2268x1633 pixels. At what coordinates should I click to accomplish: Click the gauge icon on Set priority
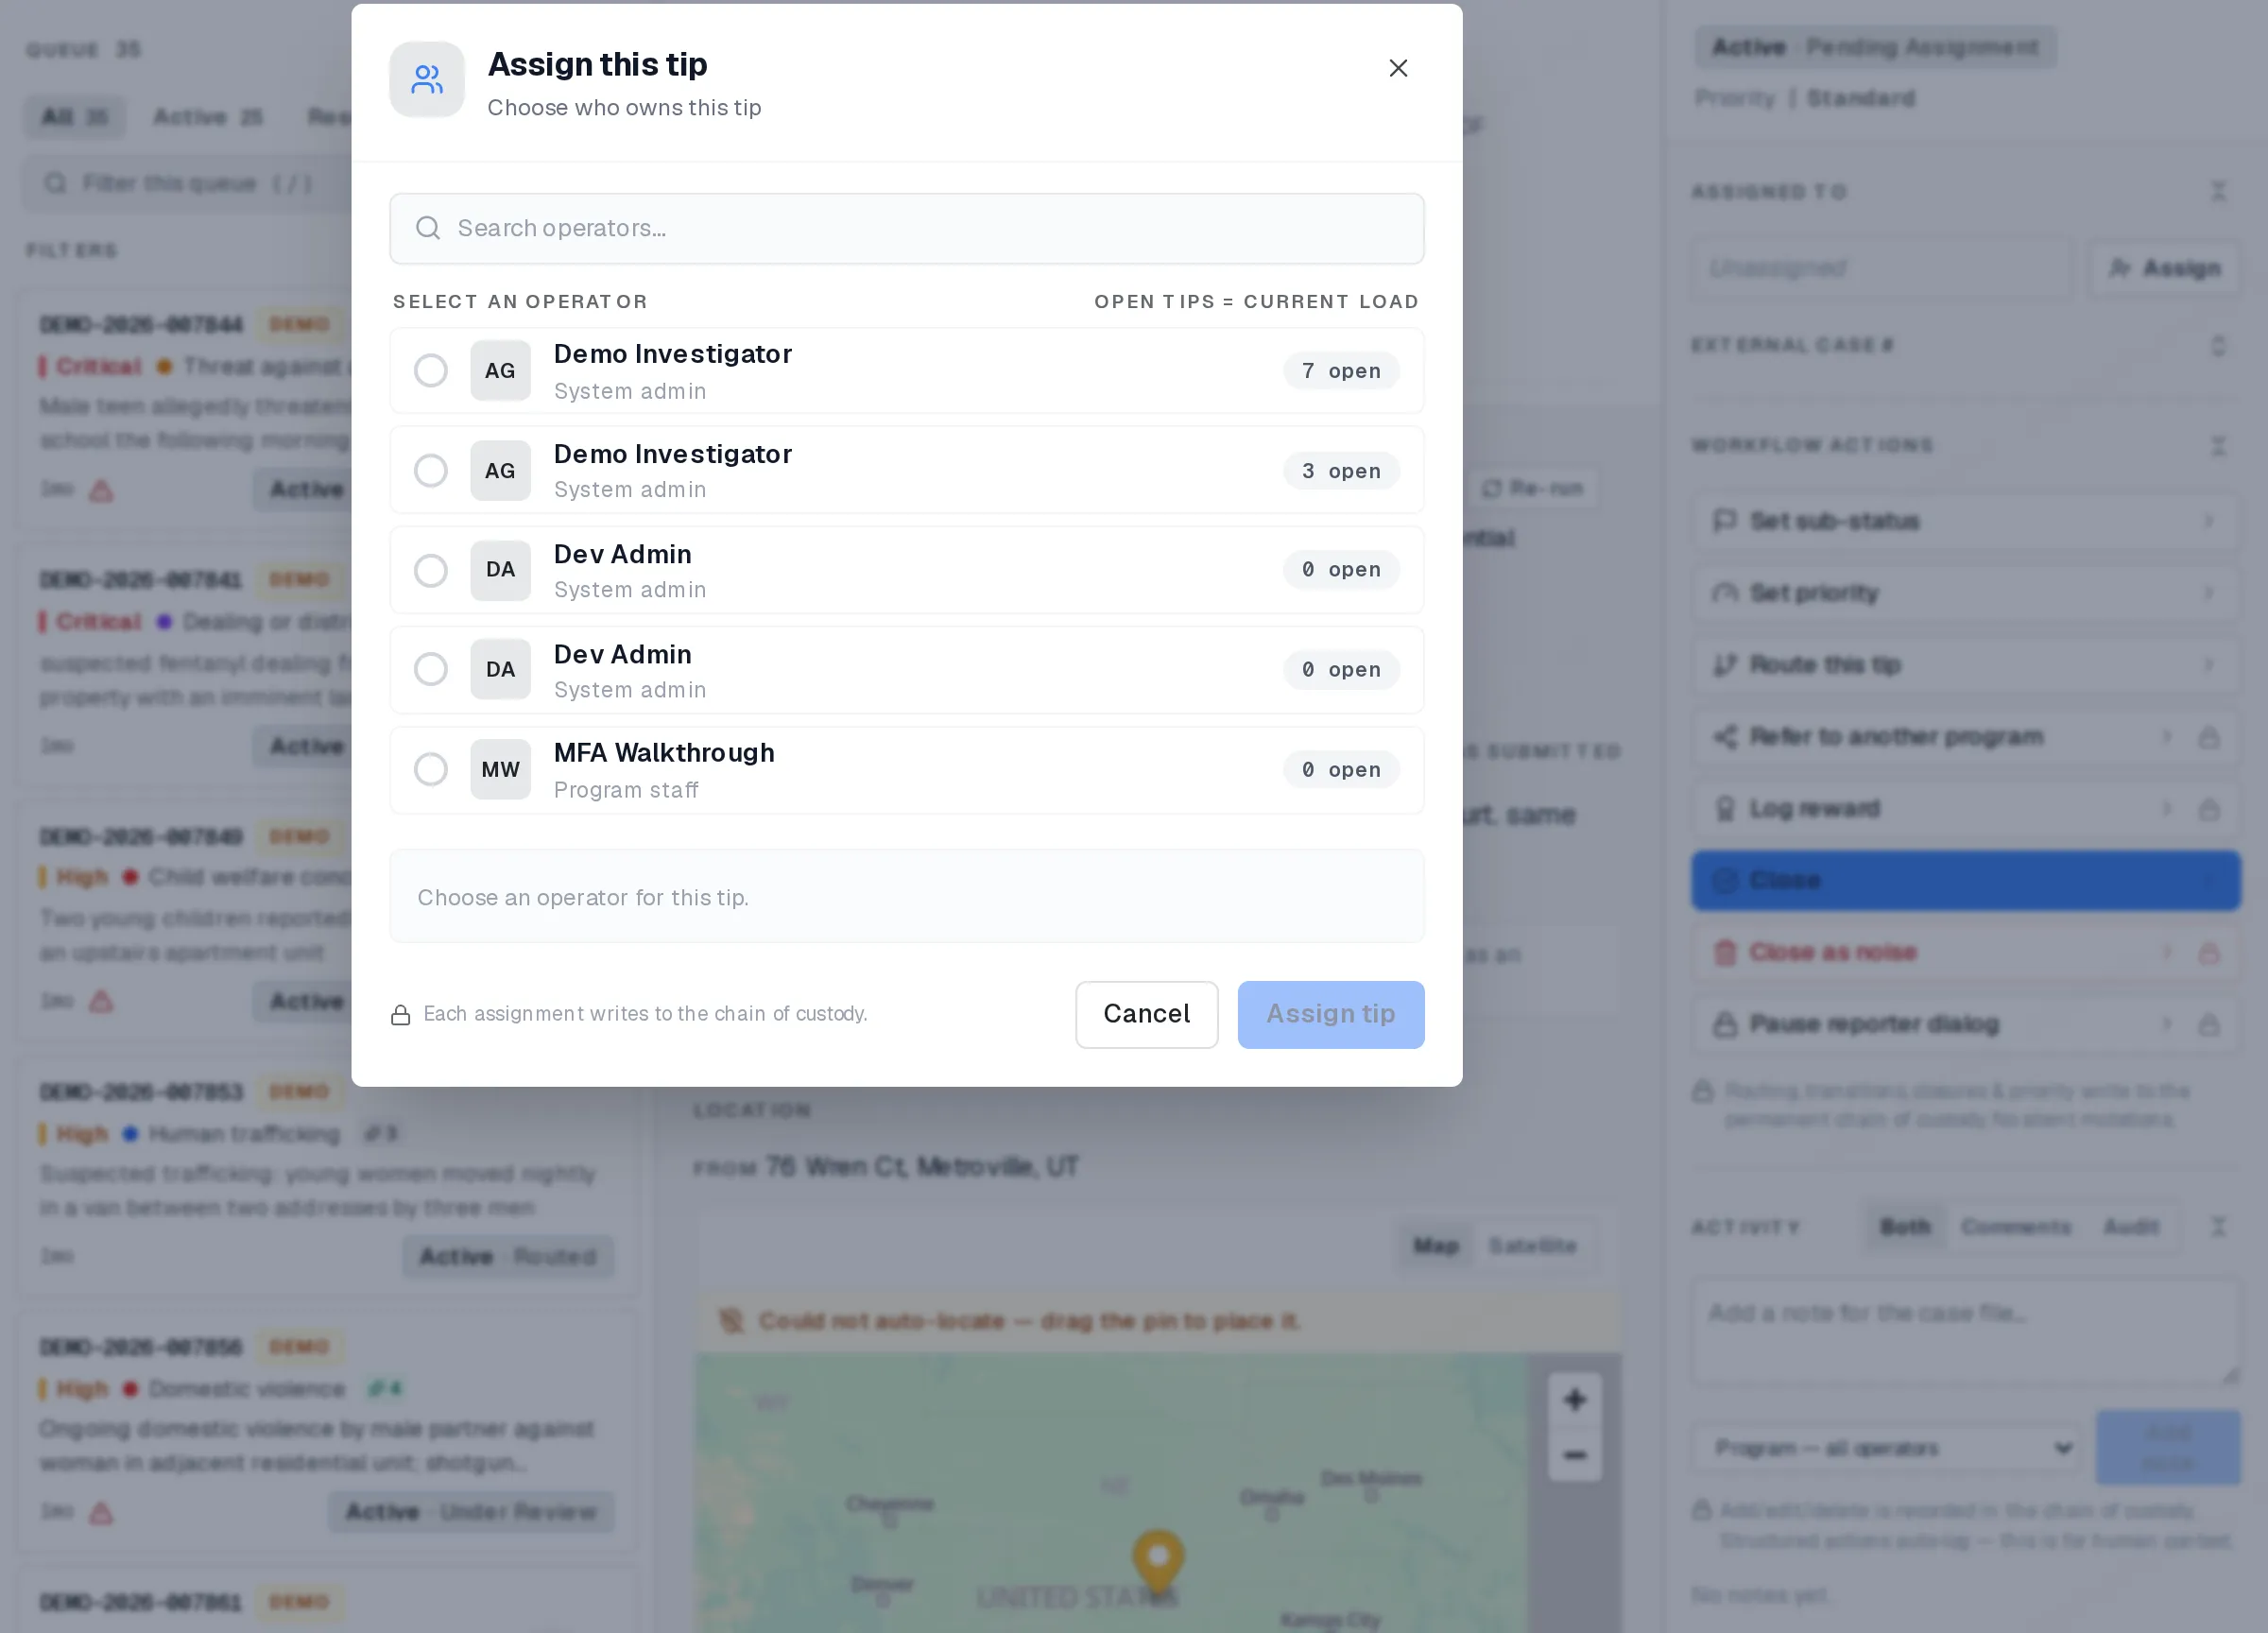coord(1724,593)
